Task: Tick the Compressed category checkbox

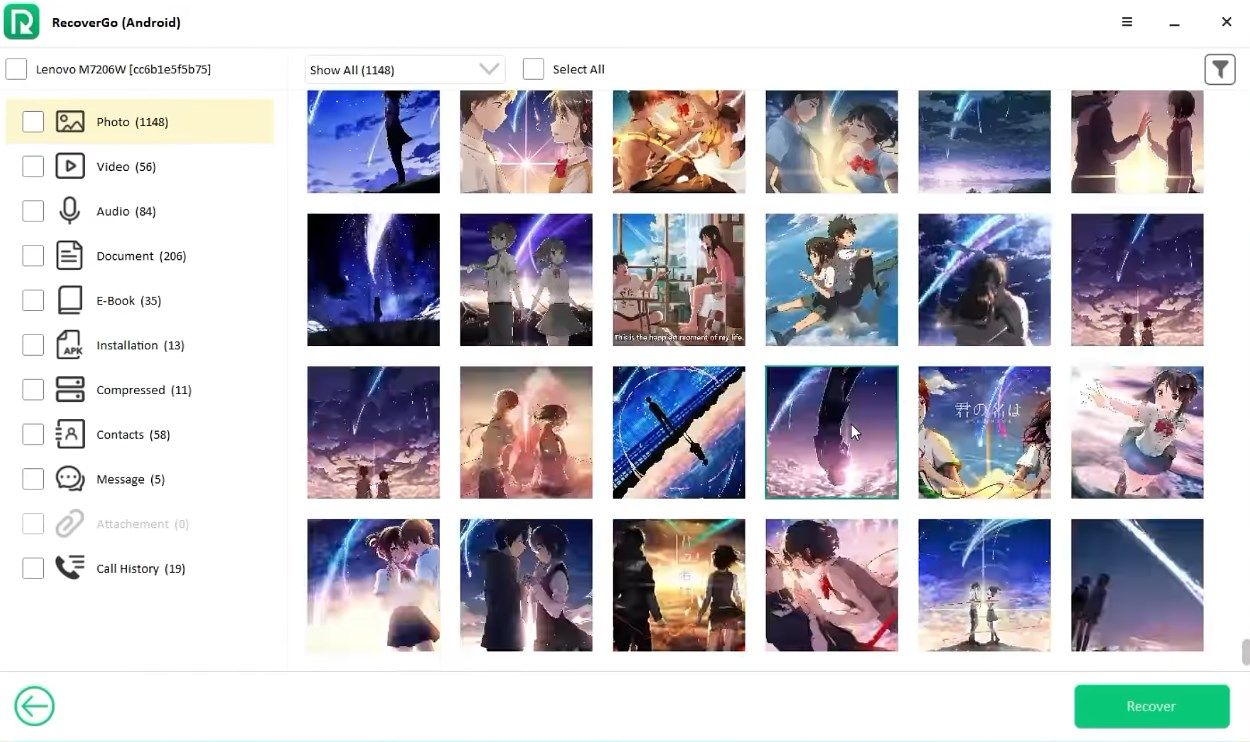Action: click(33, 390)
